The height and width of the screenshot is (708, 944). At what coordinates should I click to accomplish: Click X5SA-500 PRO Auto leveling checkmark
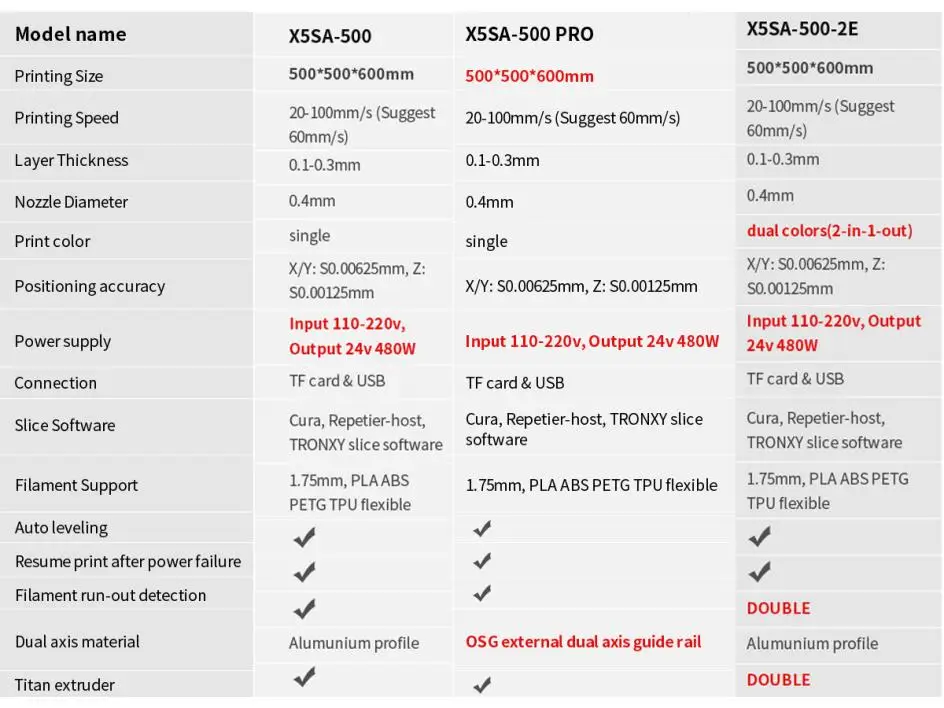coord(482,529)
